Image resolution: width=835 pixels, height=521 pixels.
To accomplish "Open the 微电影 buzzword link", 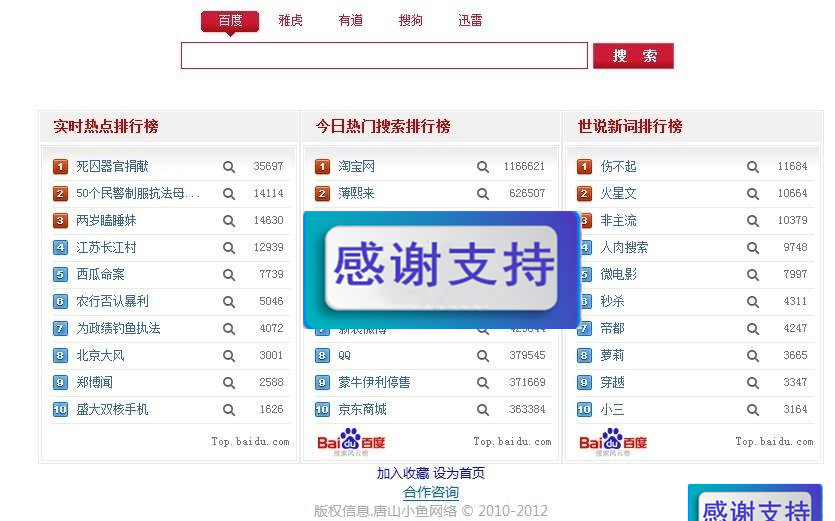I will coord(618,274).
